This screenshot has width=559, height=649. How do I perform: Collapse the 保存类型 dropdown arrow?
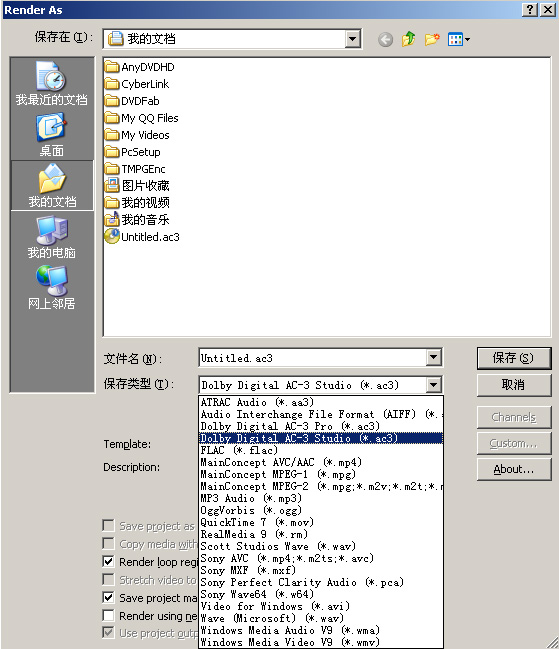click(433, 385)
